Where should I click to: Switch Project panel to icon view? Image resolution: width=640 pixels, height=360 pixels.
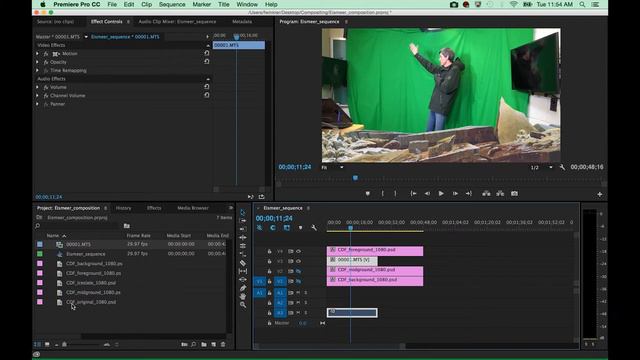[x=47, y=344]
